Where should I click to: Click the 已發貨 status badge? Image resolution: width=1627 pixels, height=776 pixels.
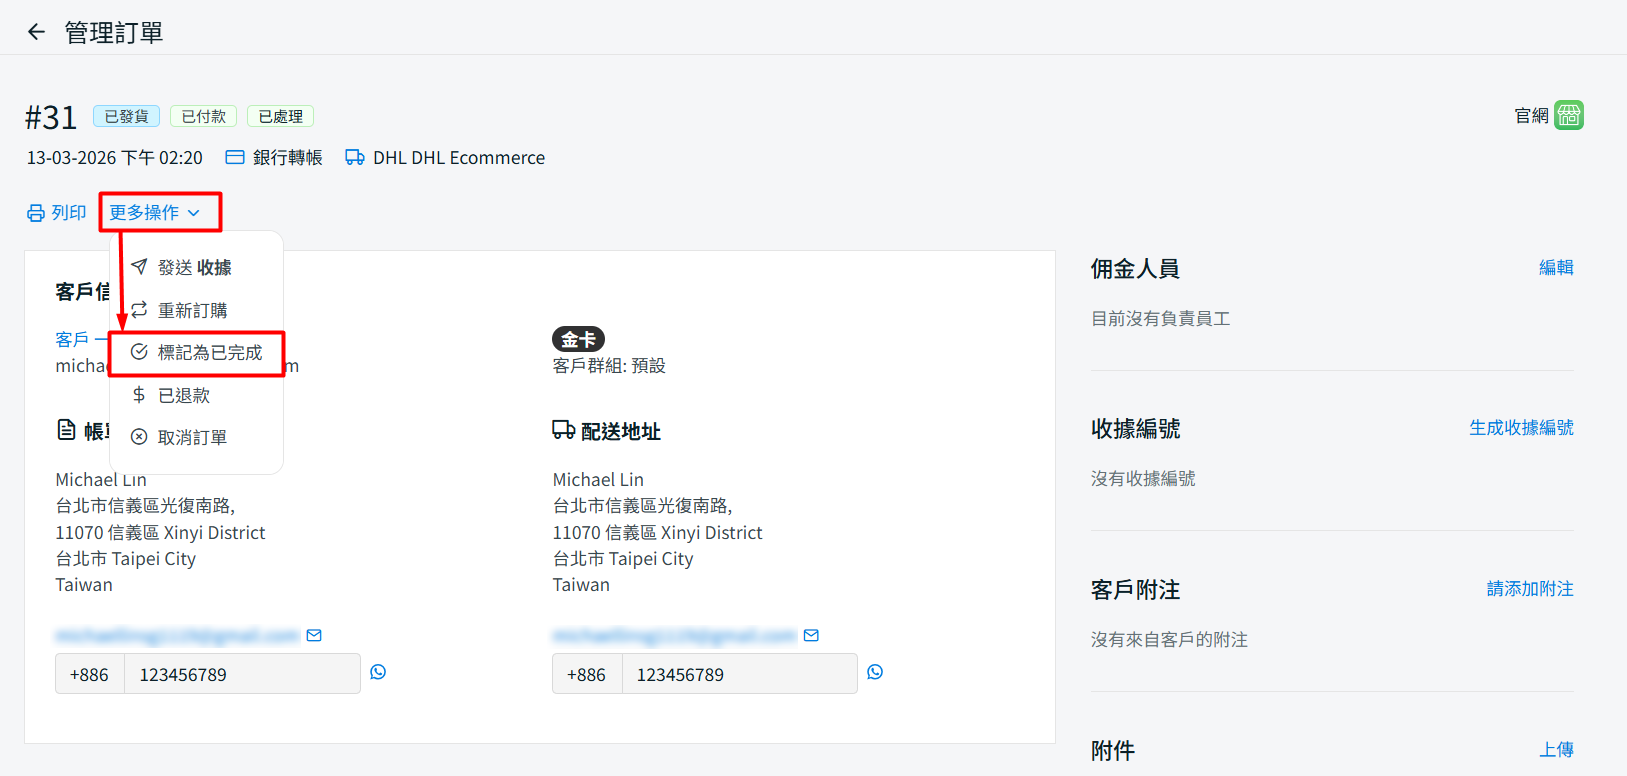[x=126, y=117]
